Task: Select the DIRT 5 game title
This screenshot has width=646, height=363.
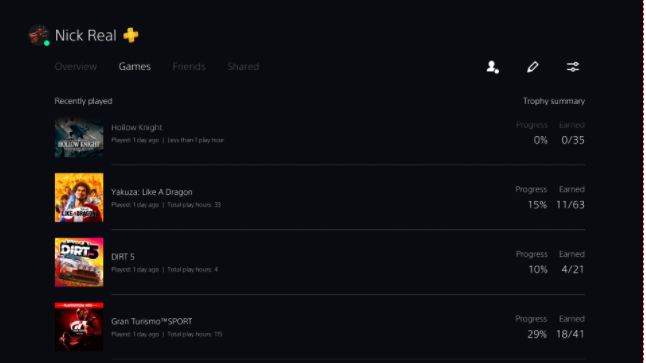Action: pos(123,257)
